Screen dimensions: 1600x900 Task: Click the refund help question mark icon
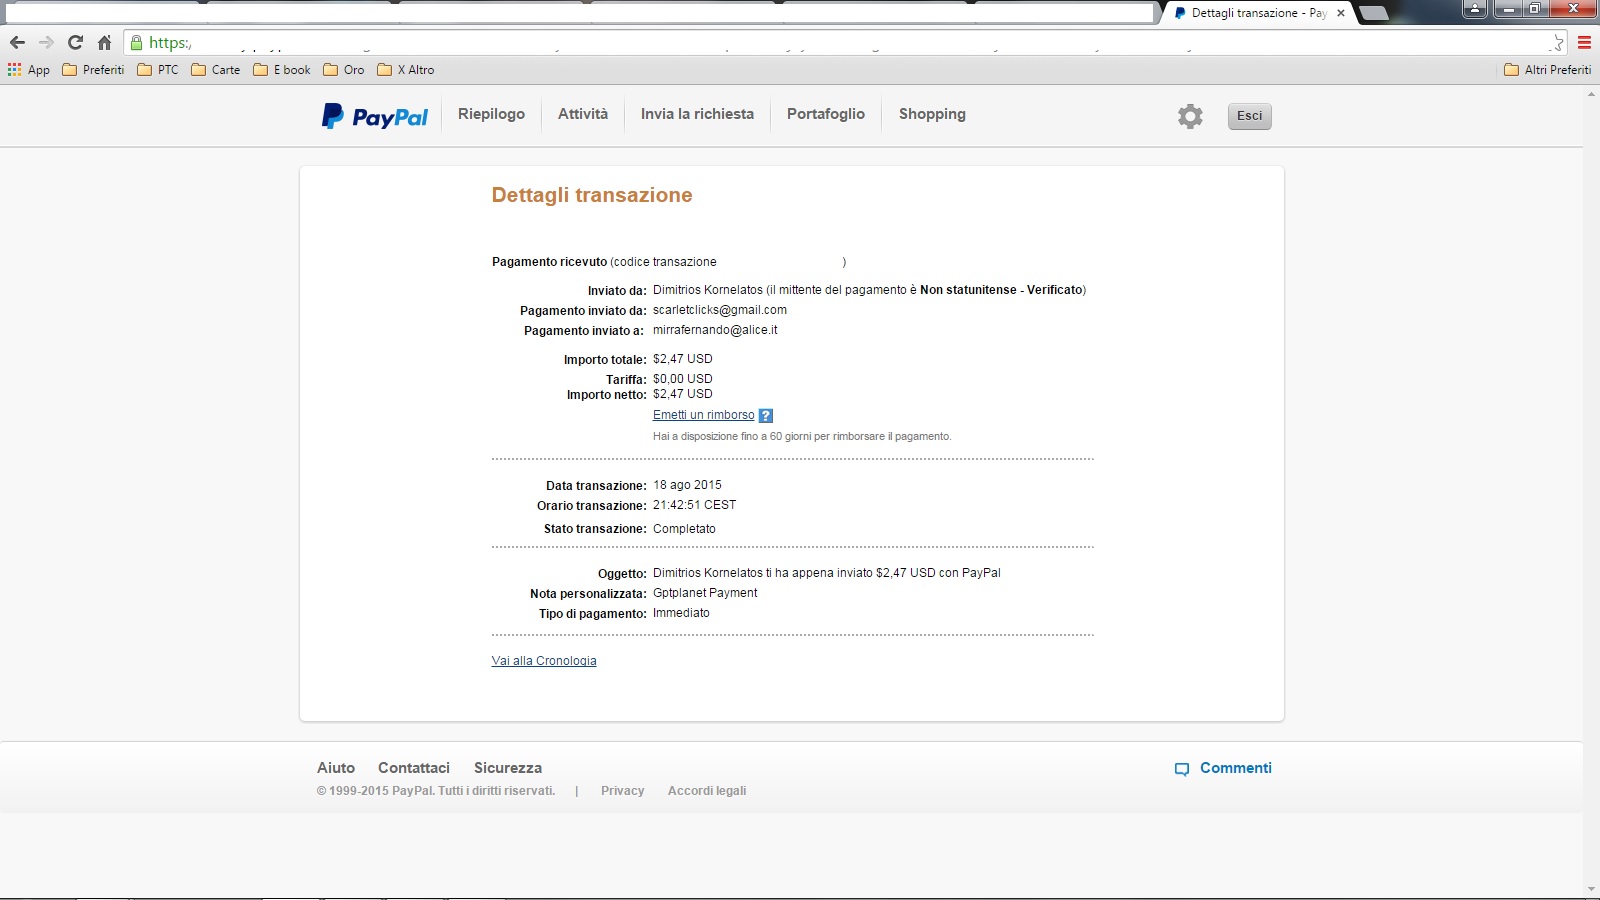(766, 416)
